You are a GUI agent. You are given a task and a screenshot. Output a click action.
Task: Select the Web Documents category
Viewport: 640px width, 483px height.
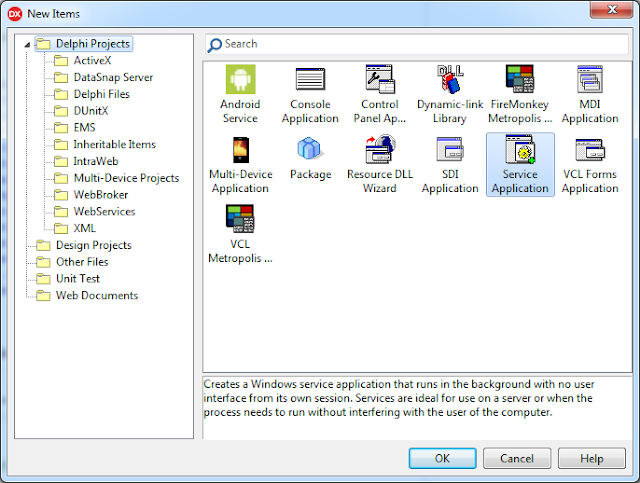click(97, 295)
